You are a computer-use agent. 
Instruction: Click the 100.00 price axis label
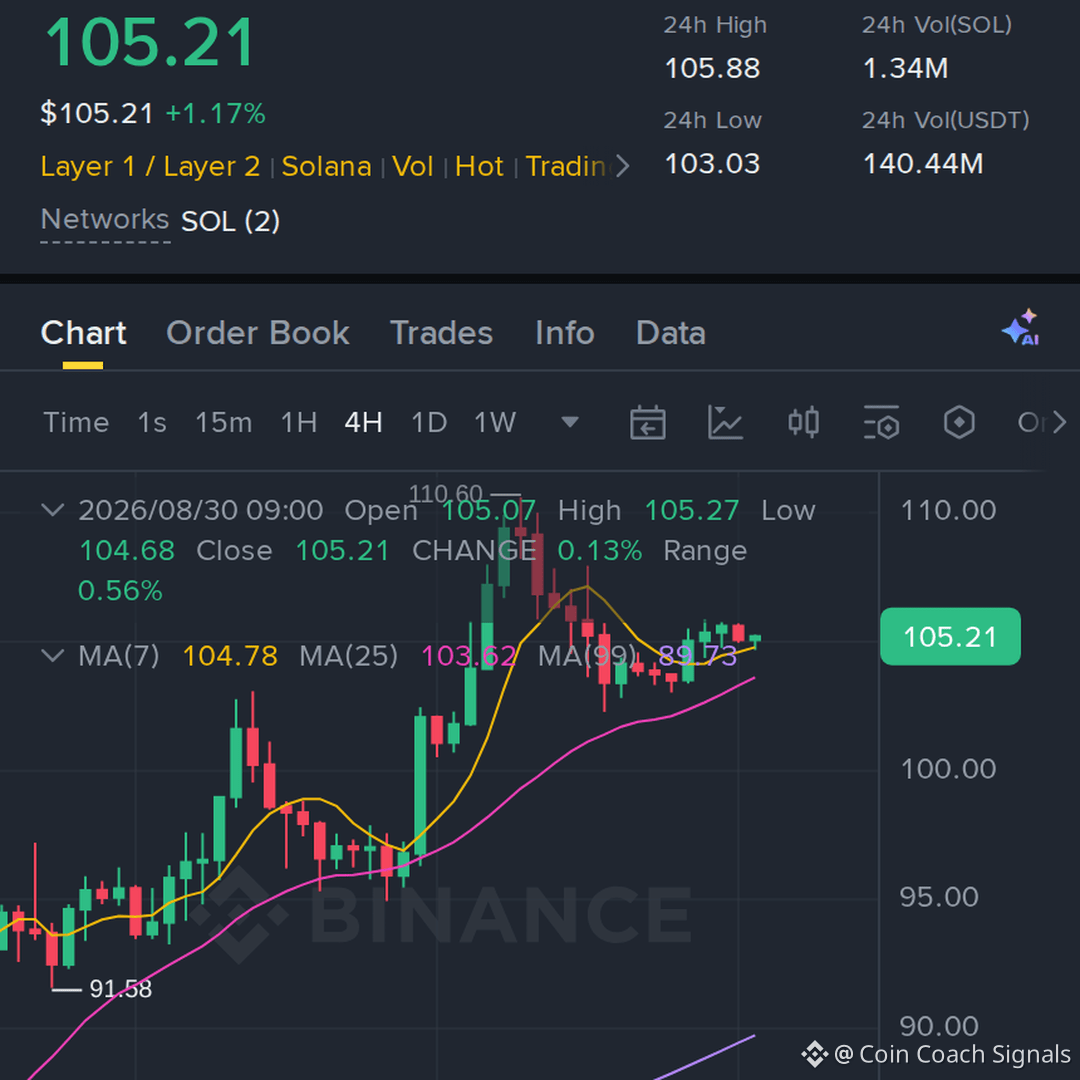click(948, 769)
